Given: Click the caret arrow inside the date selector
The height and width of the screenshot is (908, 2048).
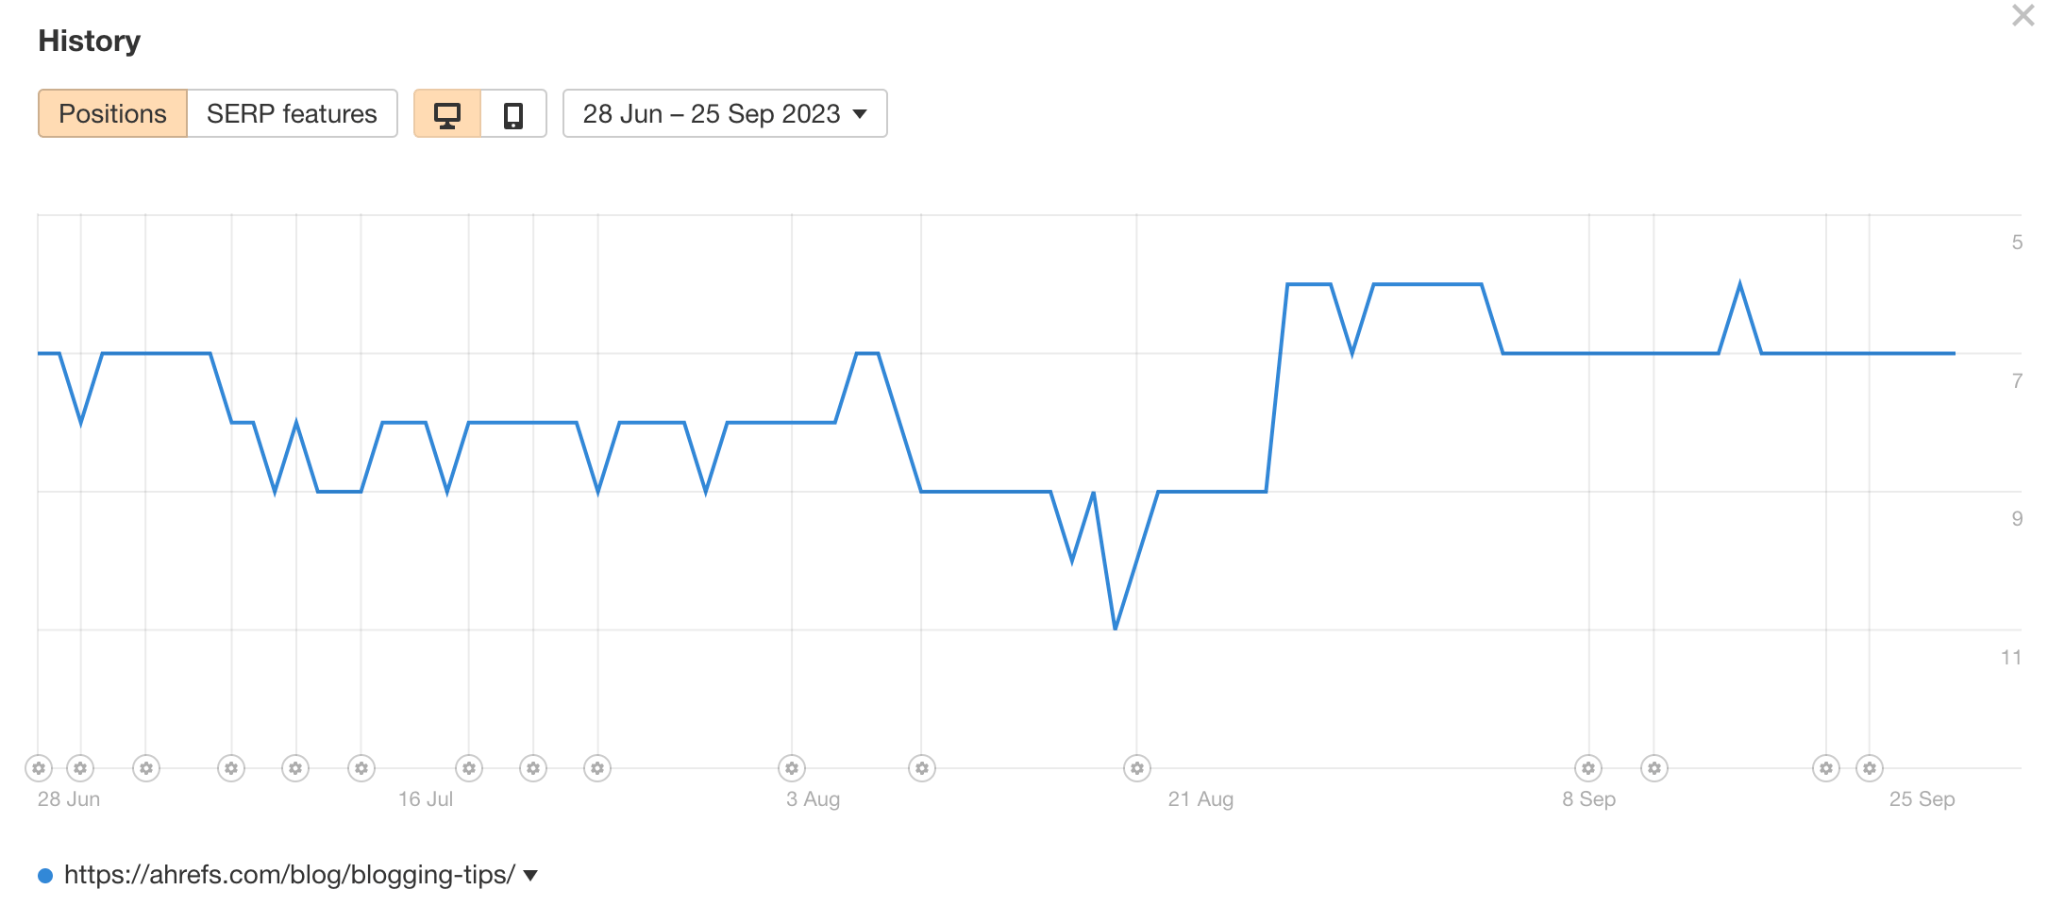Looking at the screenshot, I should (x=860, y=115).
